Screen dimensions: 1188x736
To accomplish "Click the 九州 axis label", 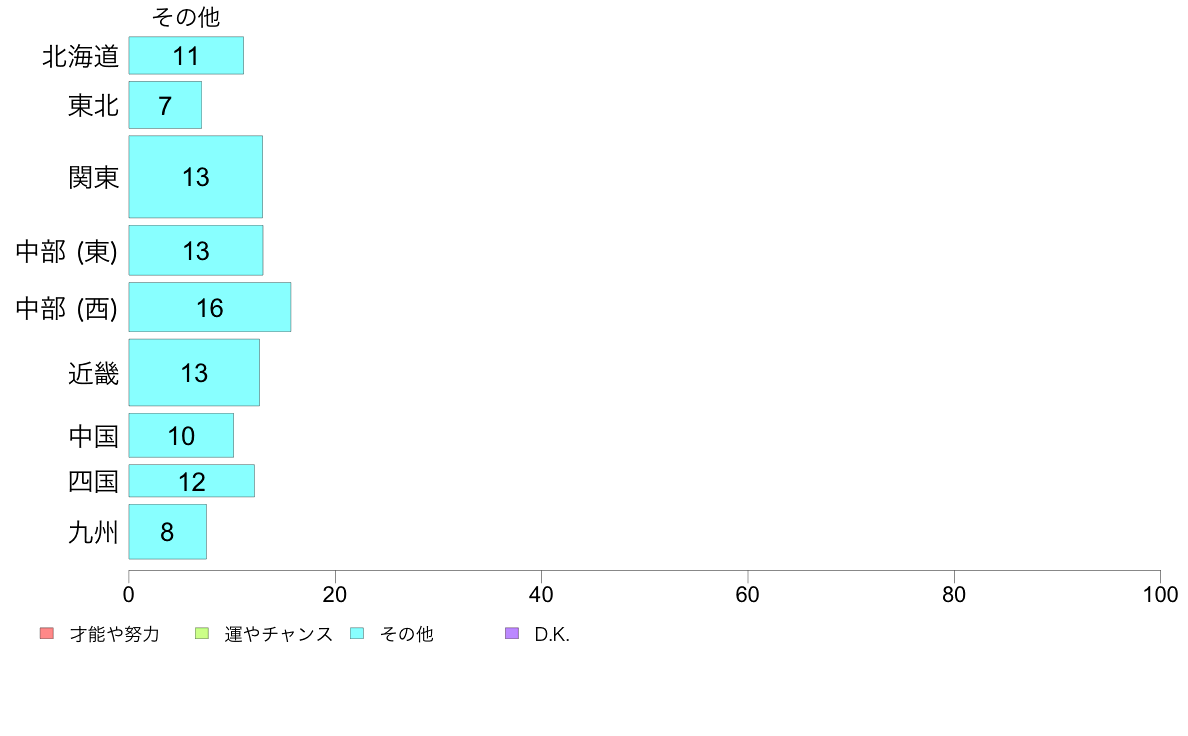I will [93, 532].
